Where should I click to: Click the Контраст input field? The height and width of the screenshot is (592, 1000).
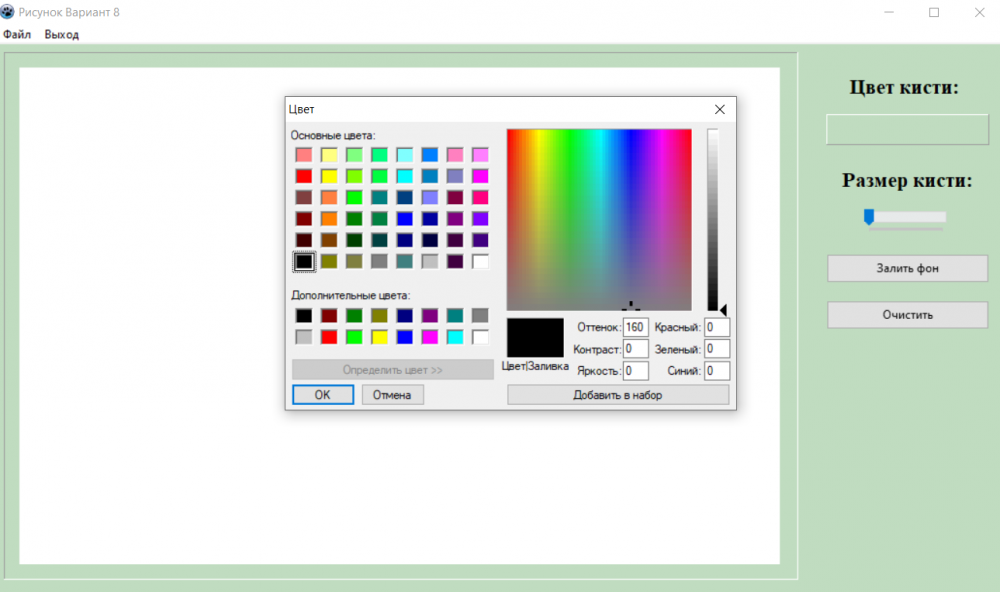coord(636,349)
